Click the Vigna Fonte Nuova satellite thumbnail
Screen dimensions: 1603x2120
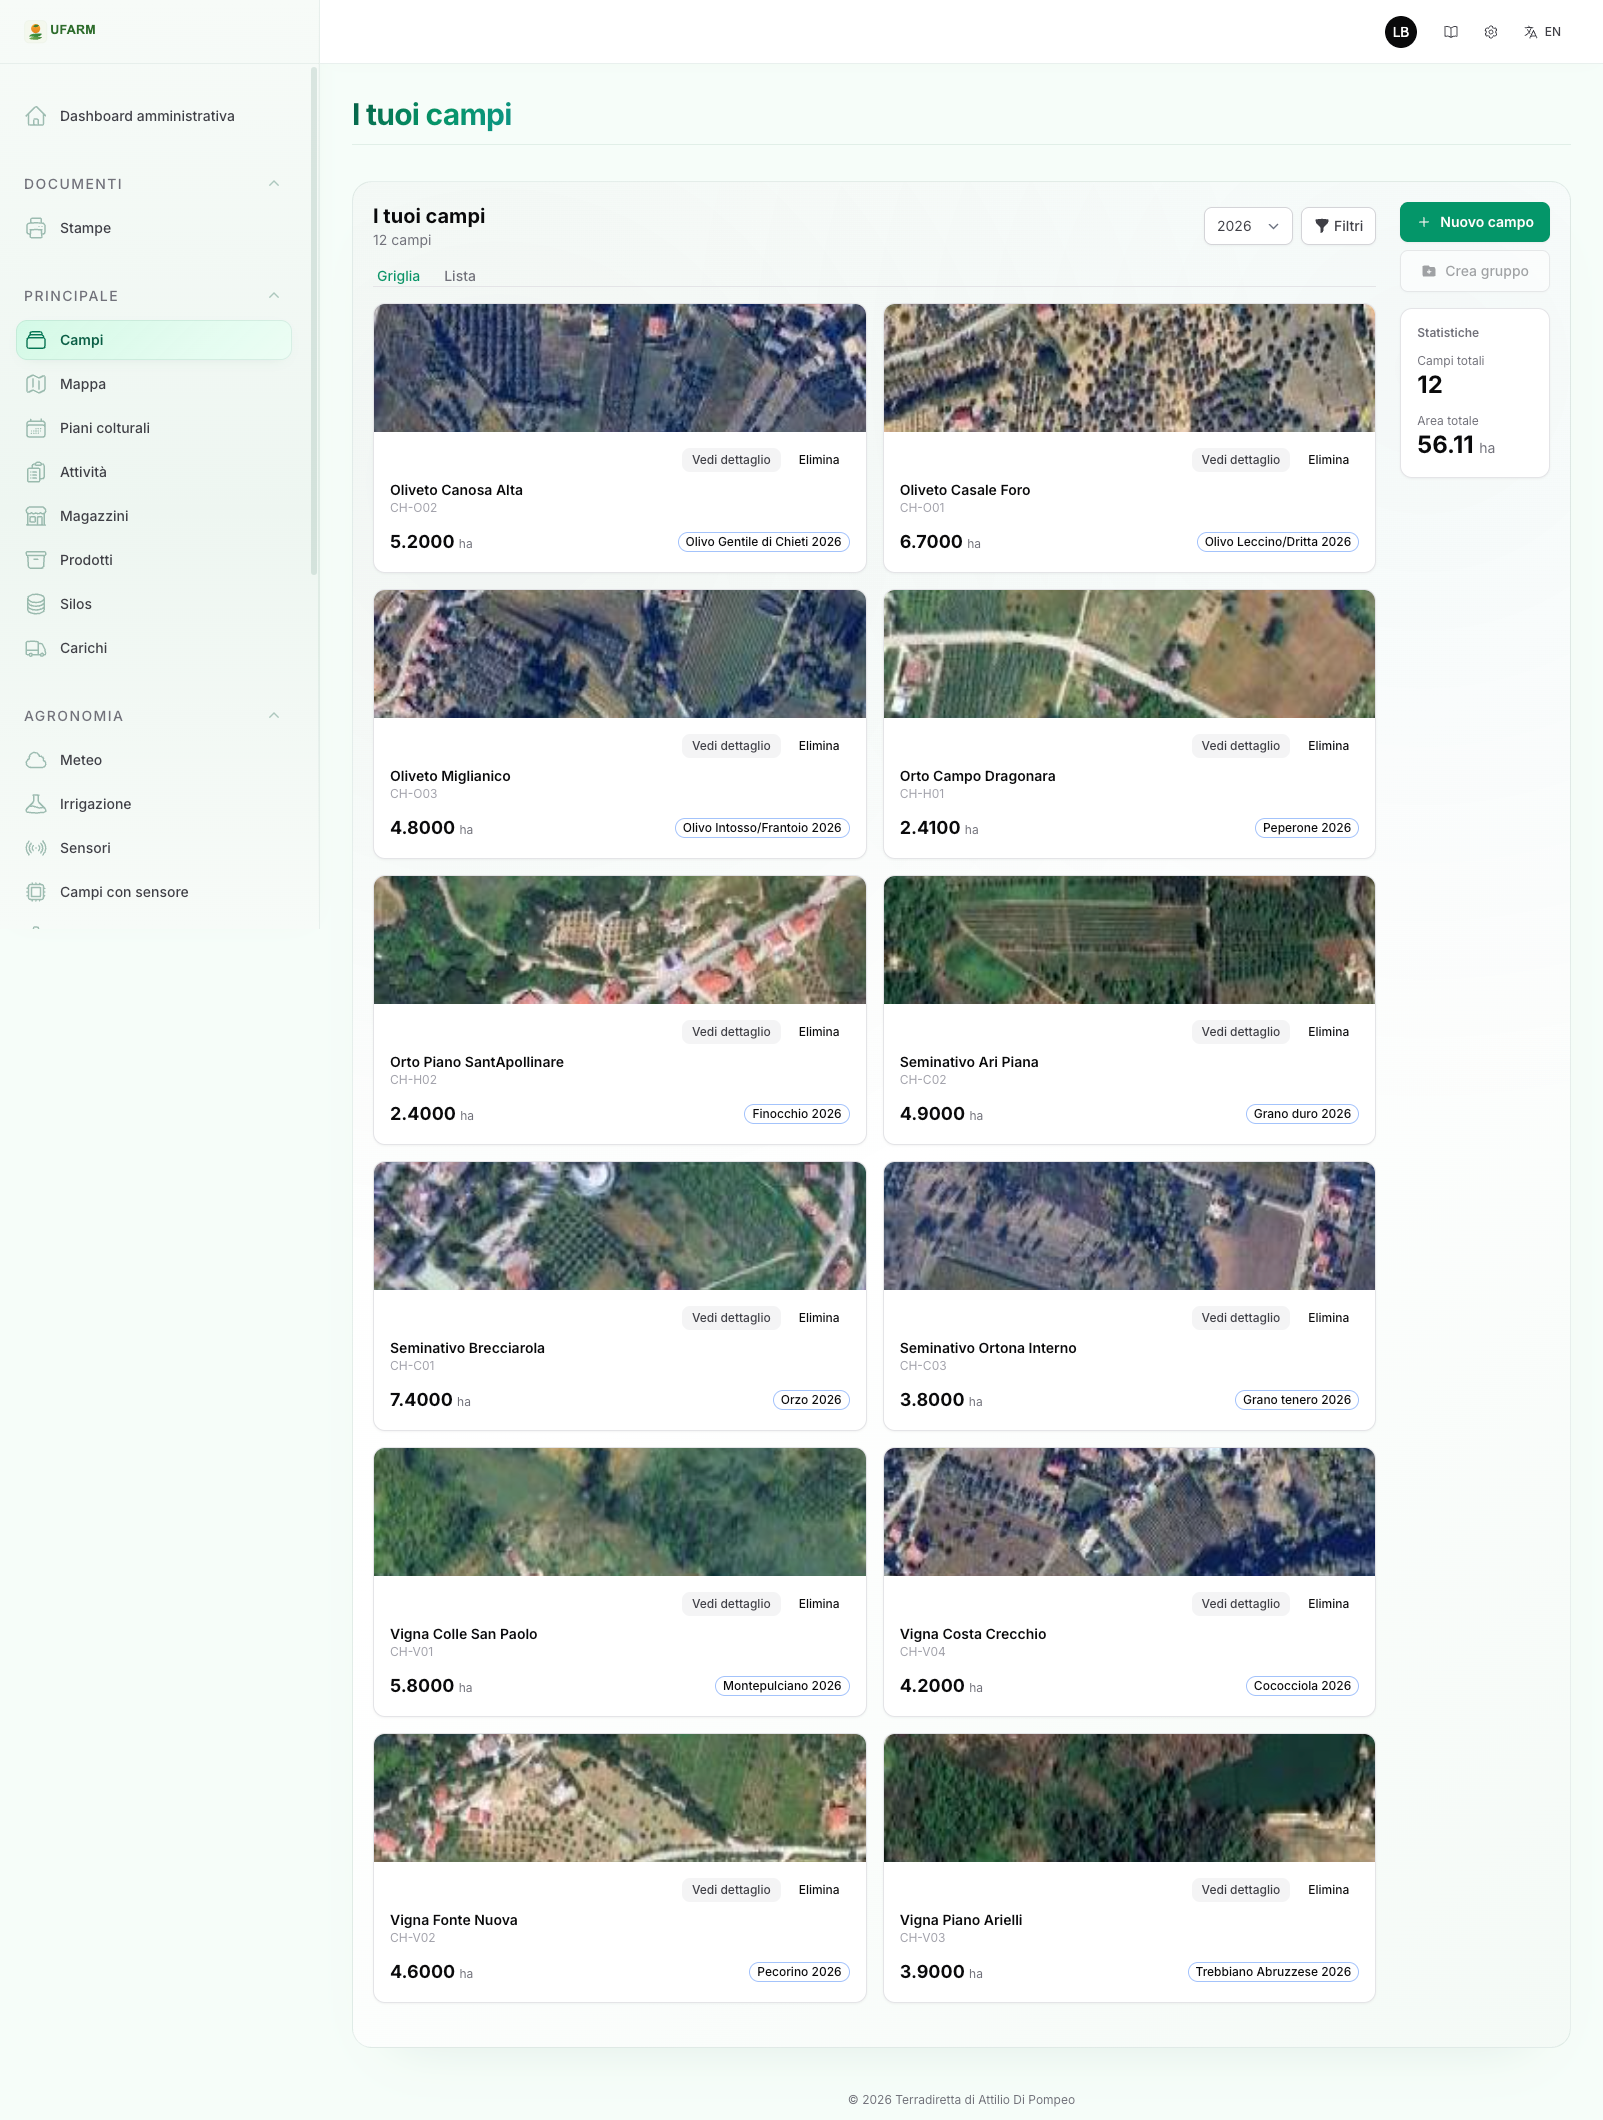coord(618,1797)
